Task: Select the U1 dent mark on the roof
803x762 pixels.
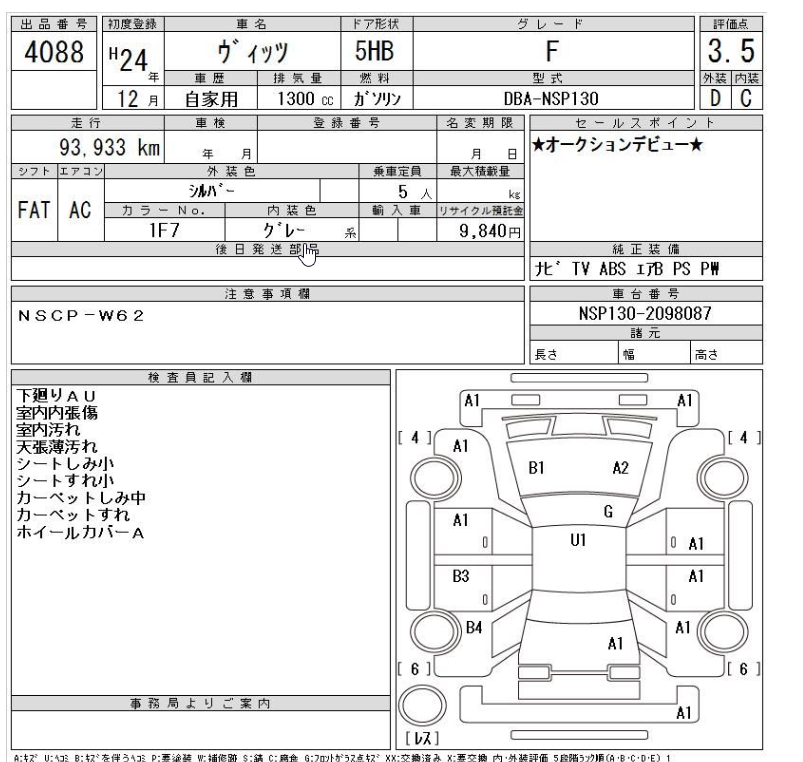Action: point(577,539)
